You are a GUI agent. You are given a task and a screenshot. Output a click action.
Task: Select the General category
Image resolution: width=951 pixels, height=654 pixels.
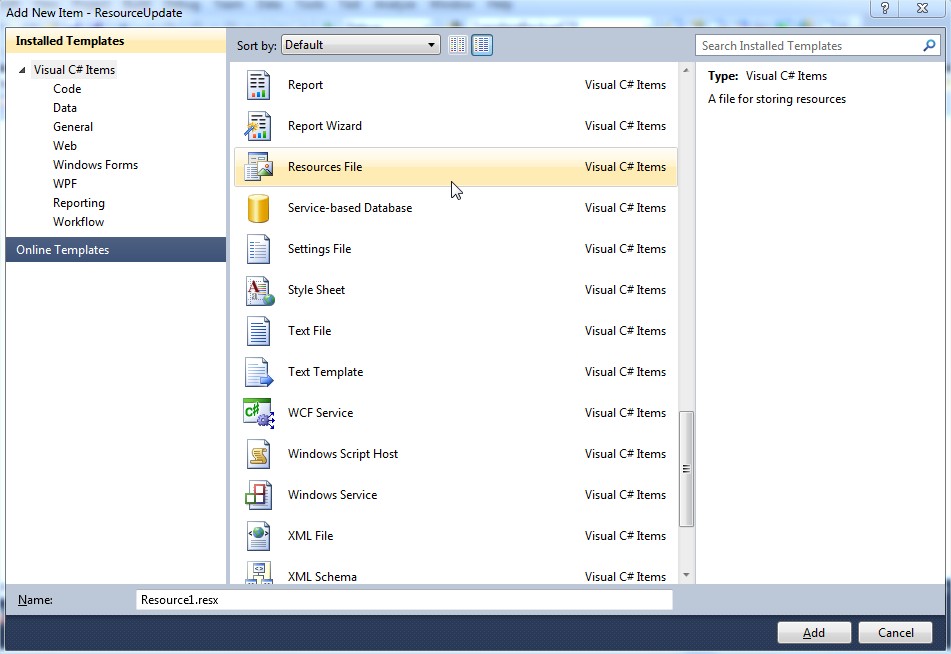(73, 127)
